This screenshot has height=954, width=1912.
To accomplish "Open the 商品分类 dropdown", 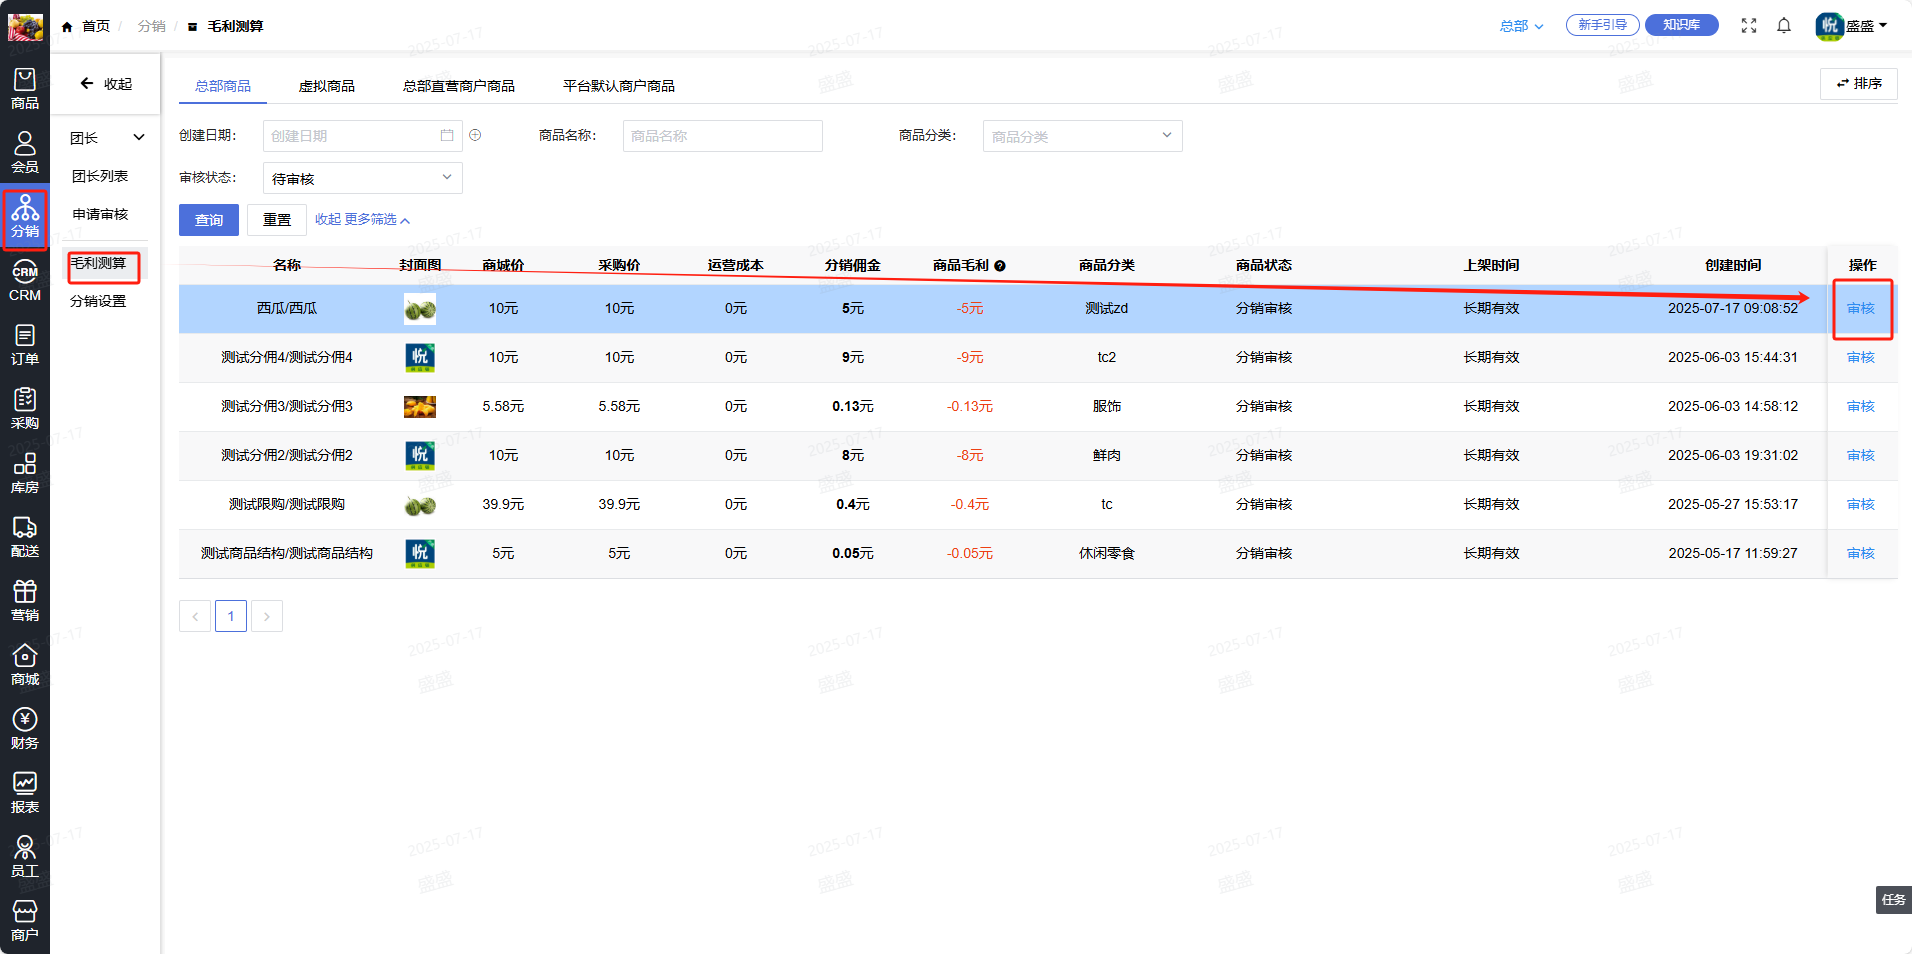I will (x=1082, y=136).
